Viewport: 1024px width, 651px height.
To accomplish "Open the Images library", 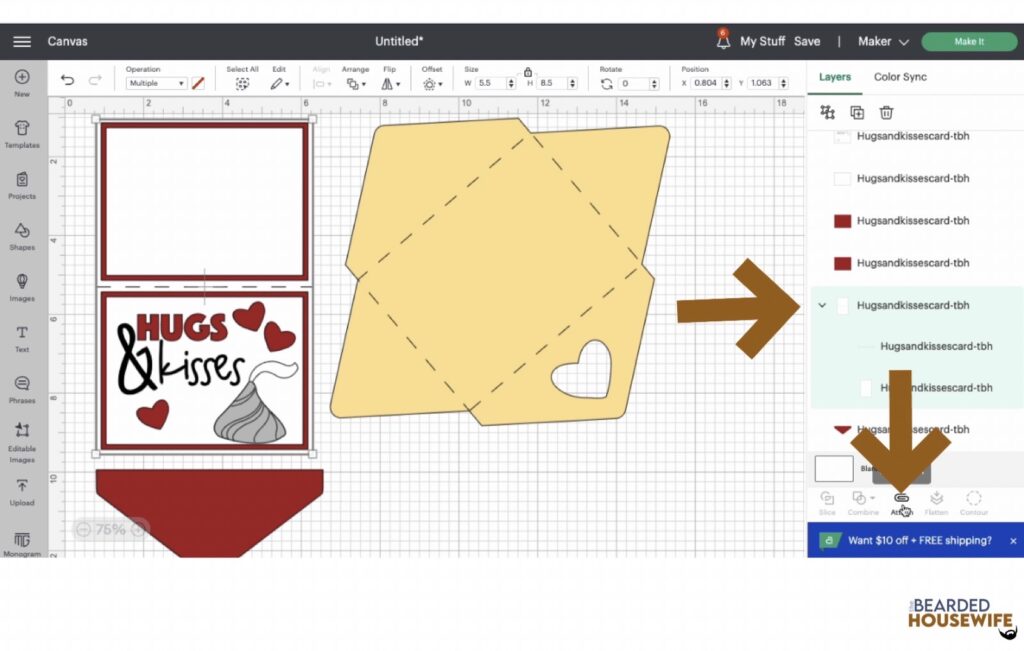I will click(22, 286).
